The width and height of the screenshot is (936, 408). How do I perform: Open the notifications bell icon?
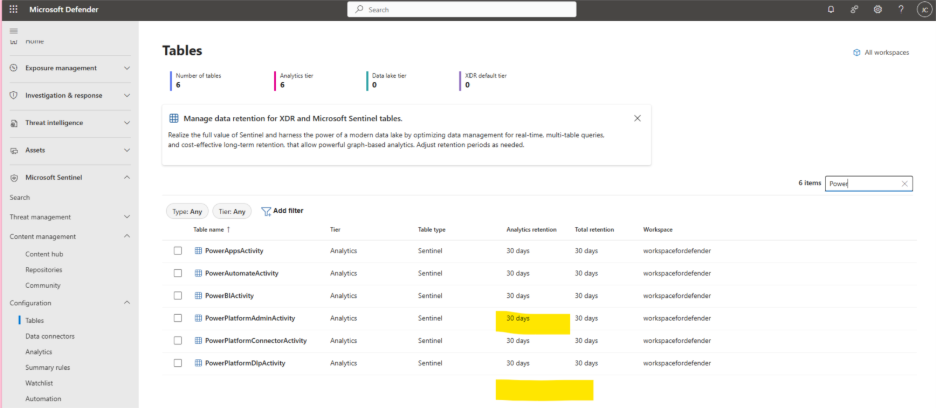click(831, 10)
